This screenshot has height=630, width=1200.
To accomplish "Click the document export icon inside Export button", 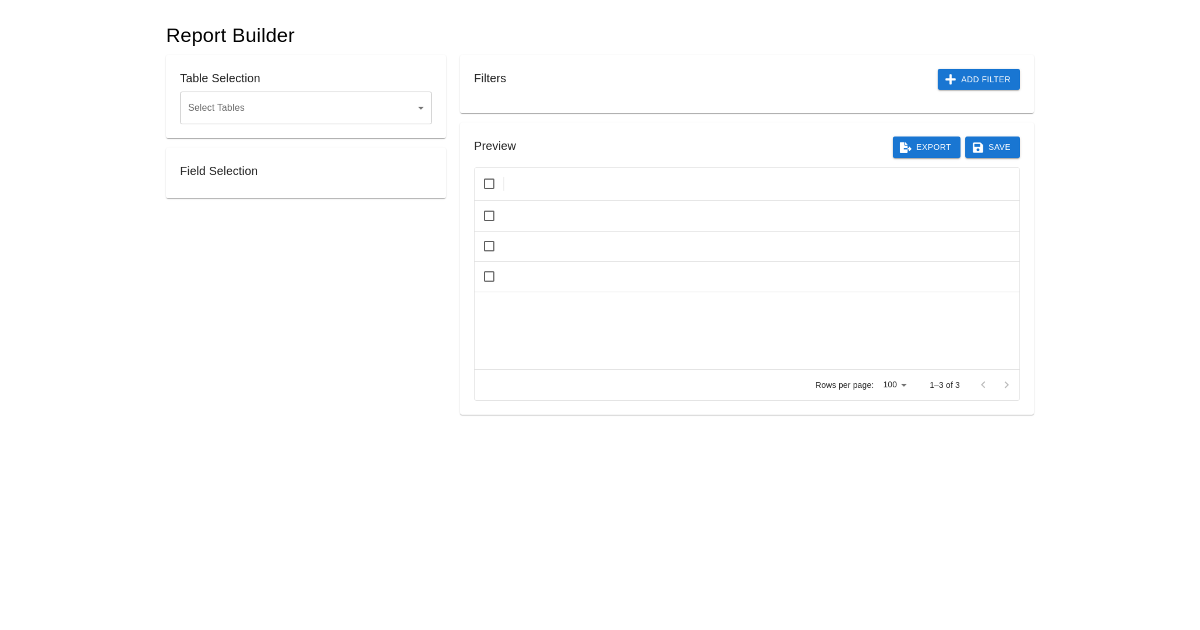I will tap(906, 147).
